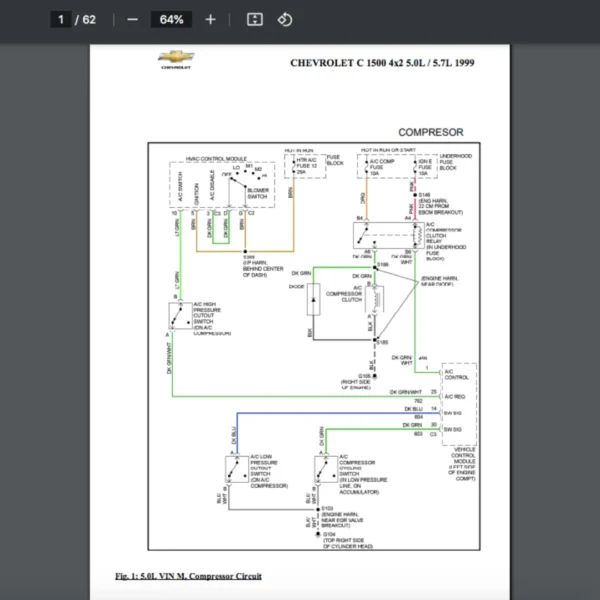The width and height of the screenshot is (600, 600).
Task: Click the zoom out minus button
Action: click(x=133, y=20)
